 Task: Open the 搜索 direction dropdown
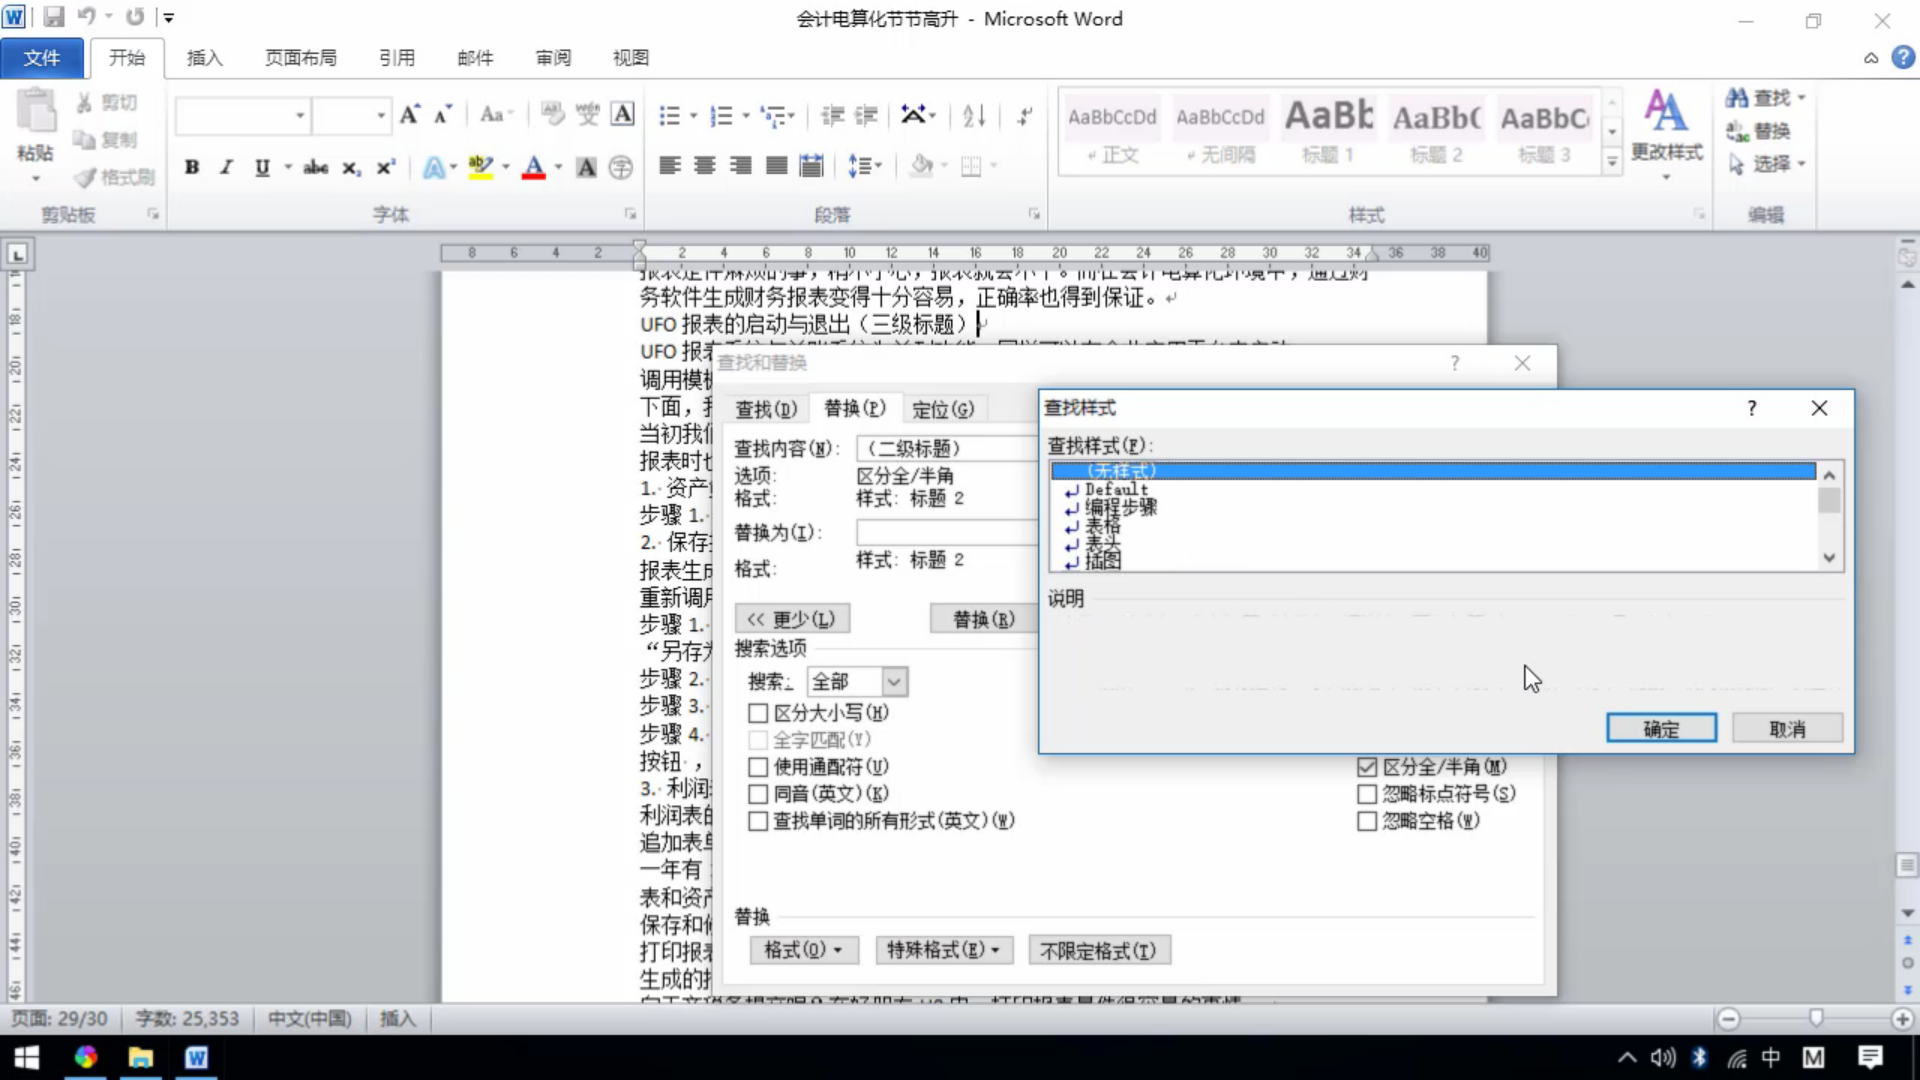894,682
